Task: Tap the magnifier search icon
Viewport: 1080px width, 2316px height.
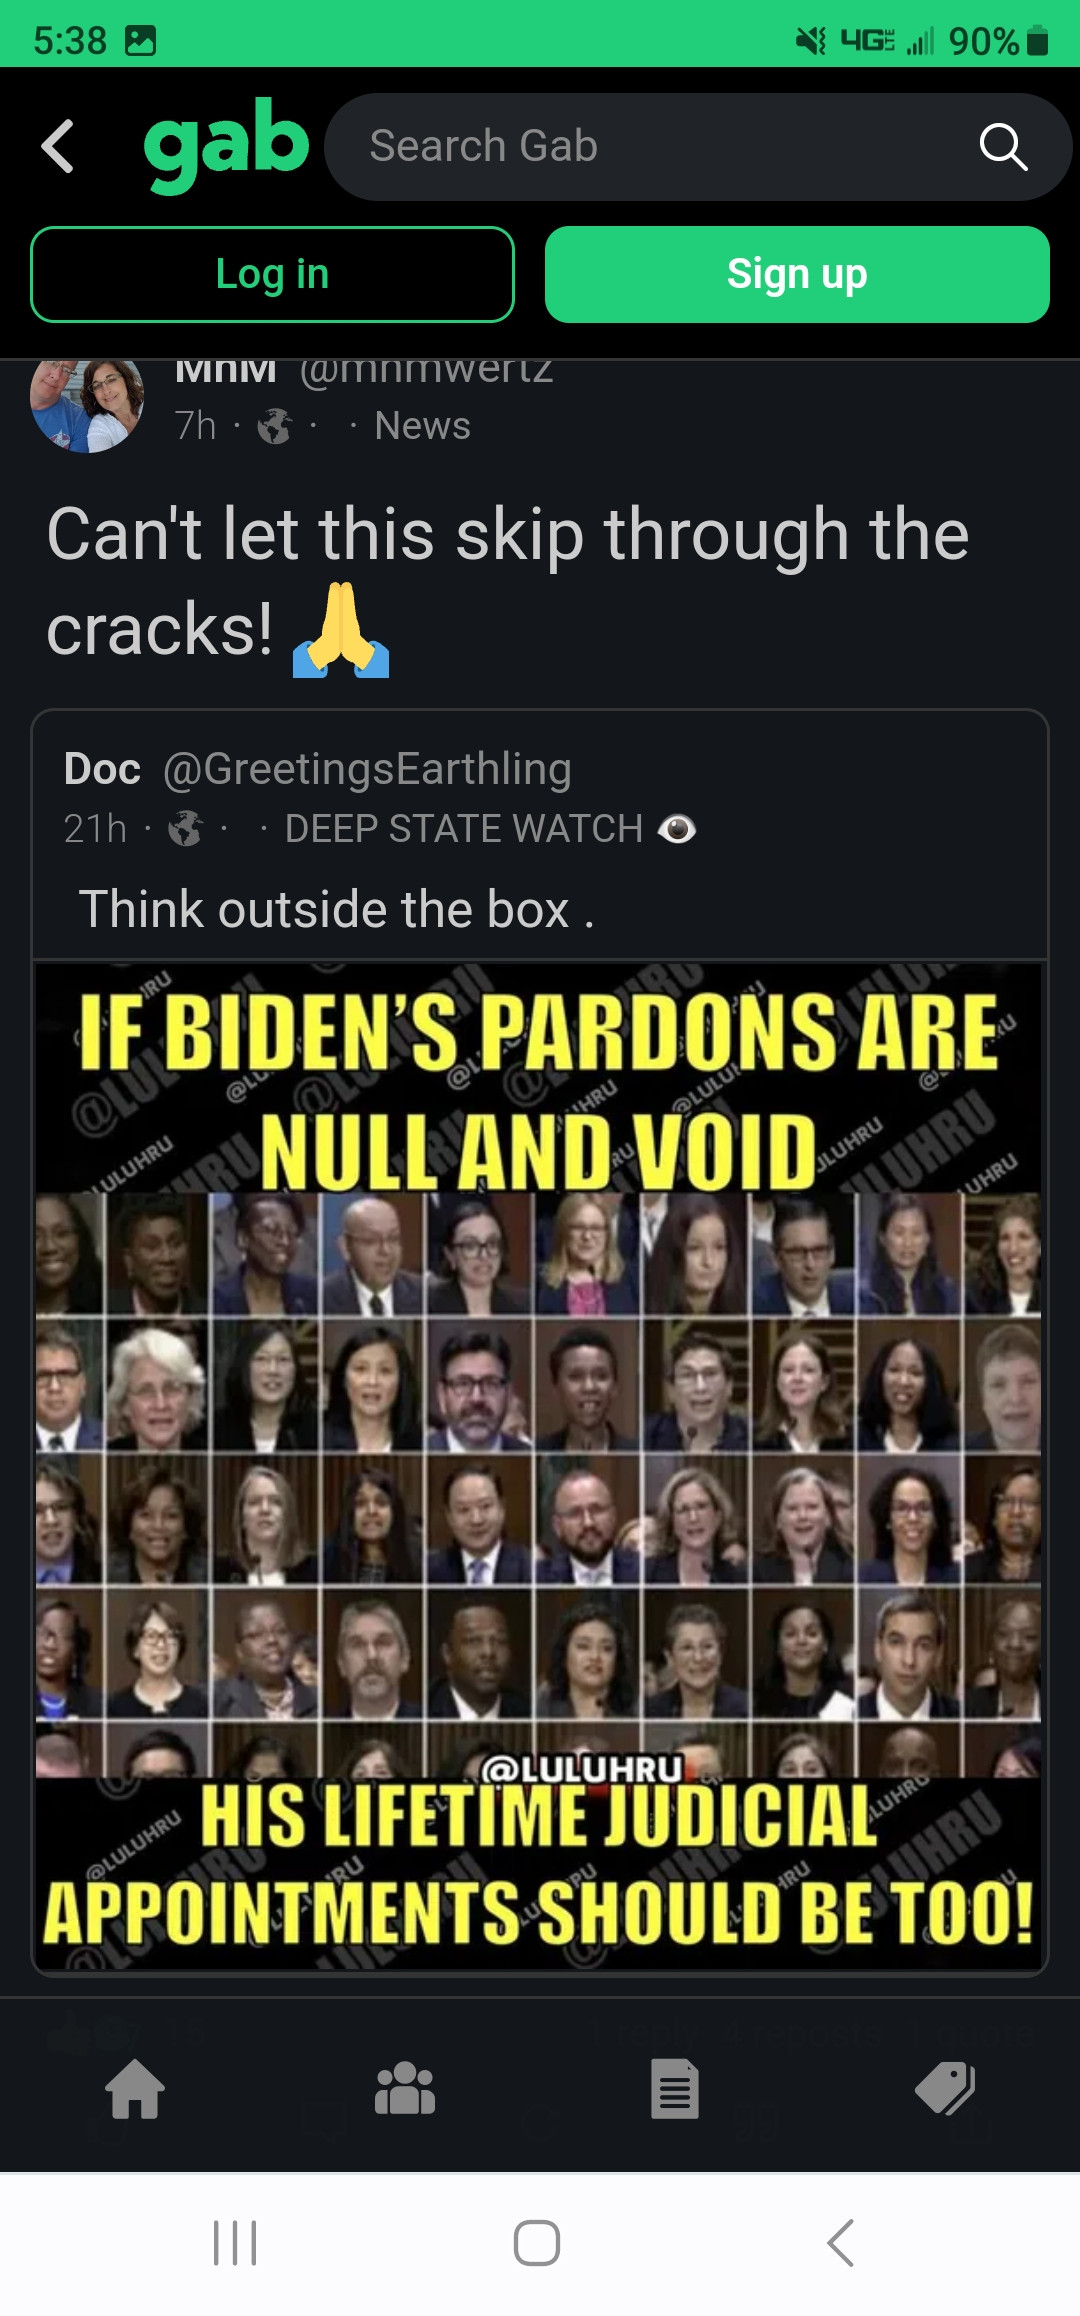Action: pyautogui.click(x=1003, y=147)
